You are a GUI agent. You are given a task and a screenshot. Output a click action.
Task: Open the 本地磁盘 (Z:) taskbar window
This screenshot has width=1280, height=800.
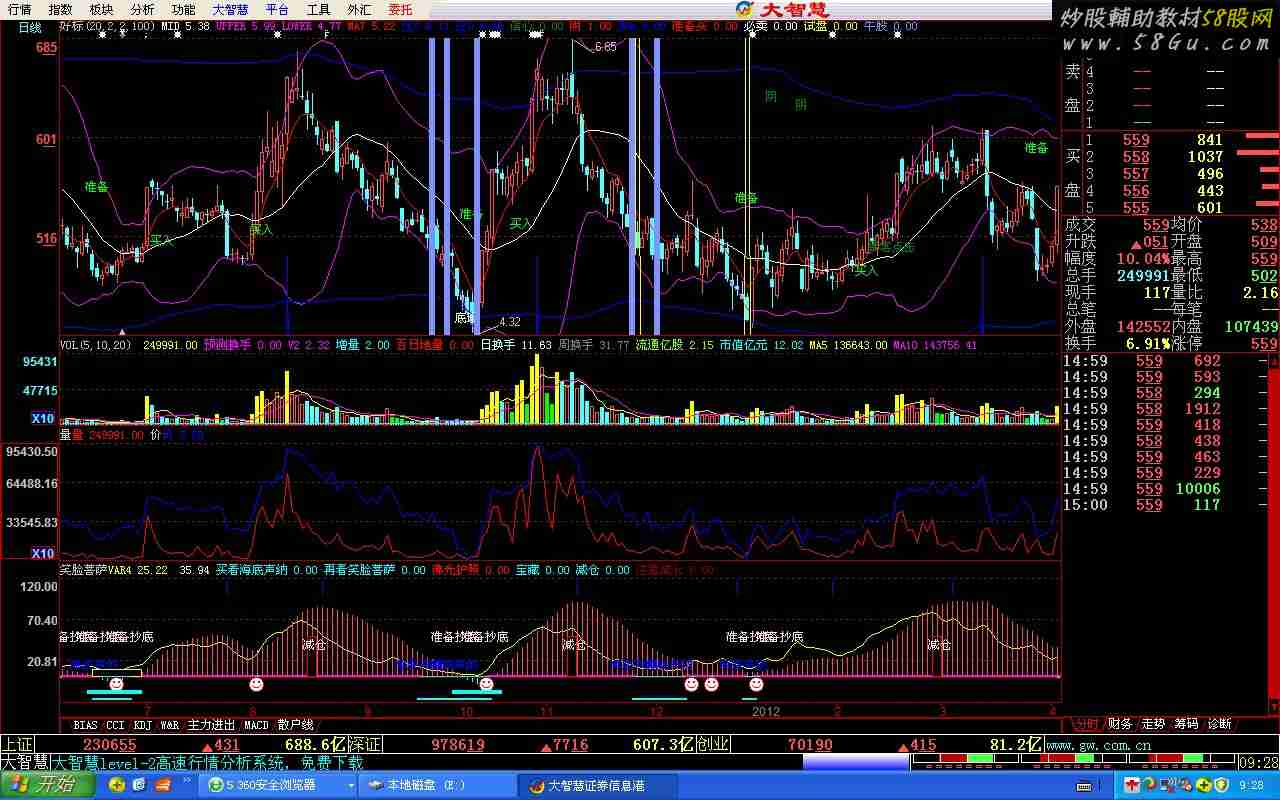436,786
